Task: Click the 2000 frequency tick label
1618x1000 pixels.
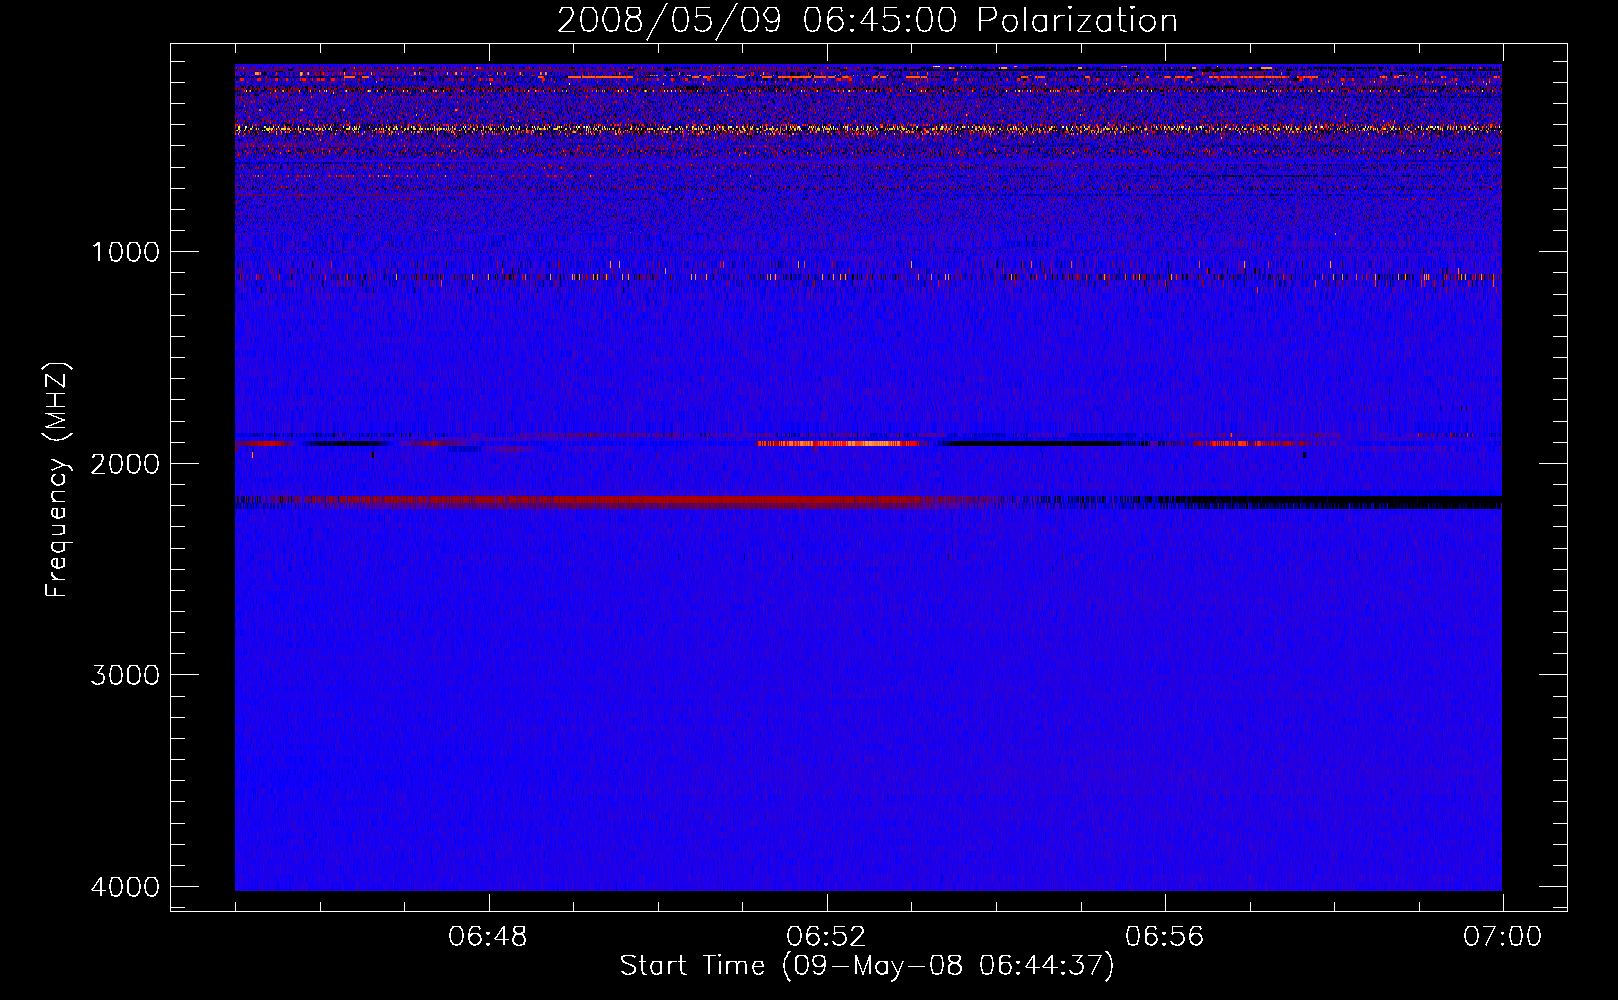Action: [125, 463]
